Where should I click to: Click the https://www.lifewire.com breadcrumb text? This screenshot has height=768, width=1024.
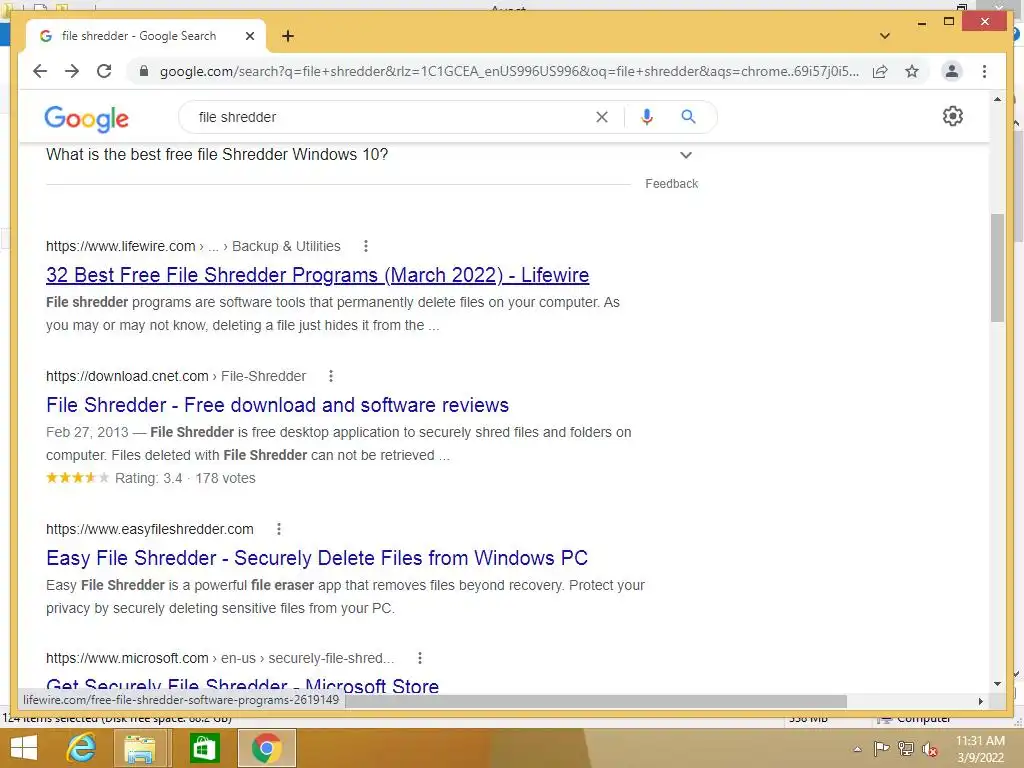pos(121,246)
